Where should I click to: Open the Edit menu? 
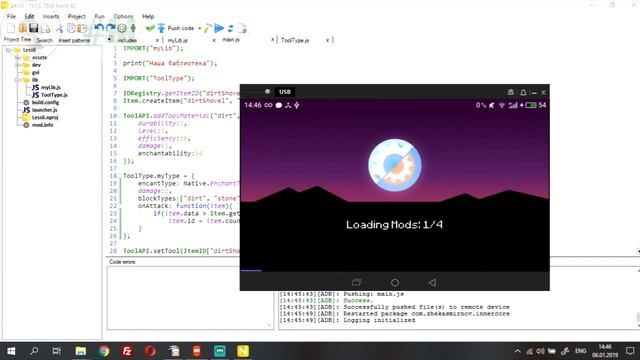[x=29, y=16]
